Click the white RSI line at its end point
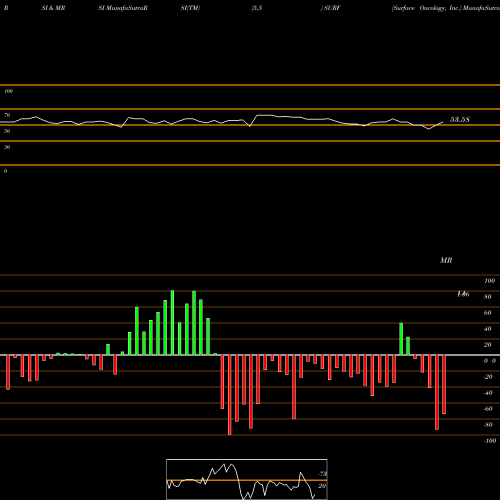500x500 pixels. click(x=443, y=122)
